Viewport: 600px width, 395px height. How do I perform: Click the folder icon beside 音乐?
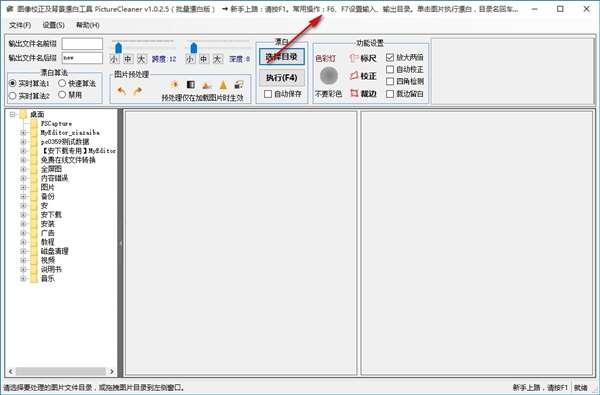pos(34,278)
